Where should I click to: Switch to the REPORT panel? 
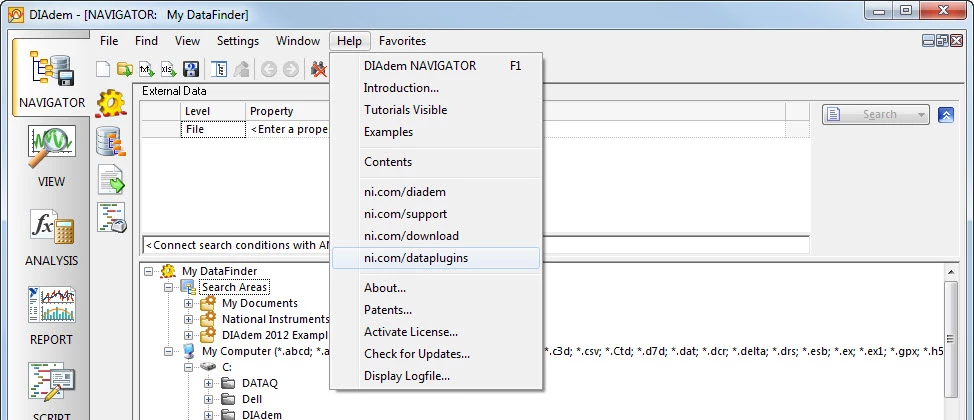[52, 315]
